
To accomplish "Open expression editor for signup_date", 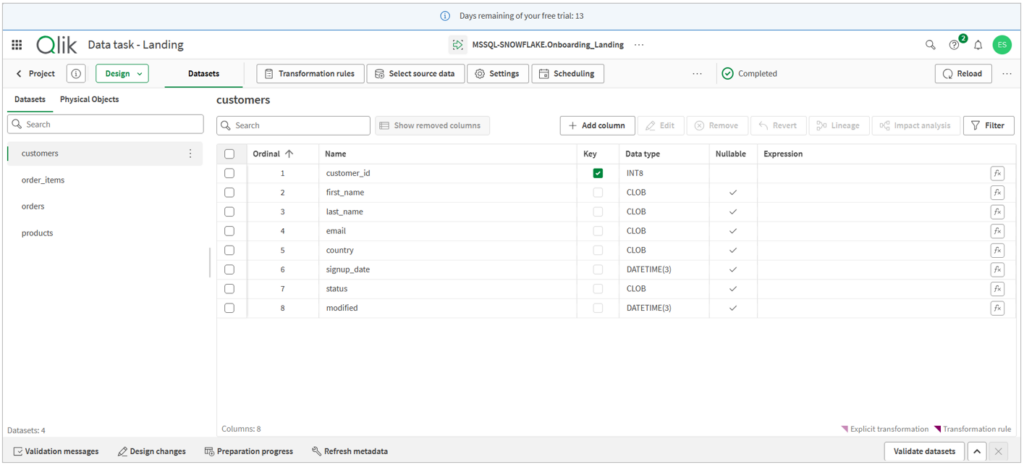I will click(997, 270).
